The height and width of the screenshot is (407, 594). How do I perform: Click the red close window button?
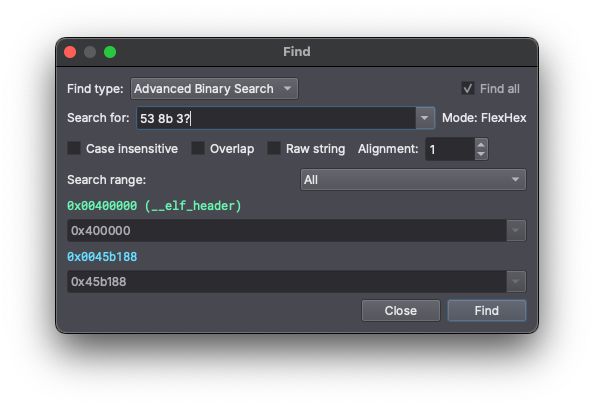pos(70,52)
